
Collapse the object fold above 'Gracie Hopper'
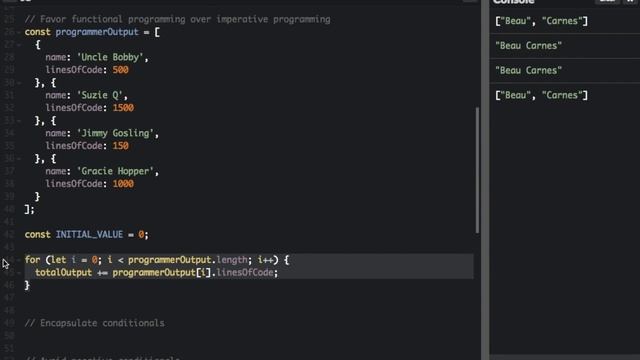coord(19,159)
